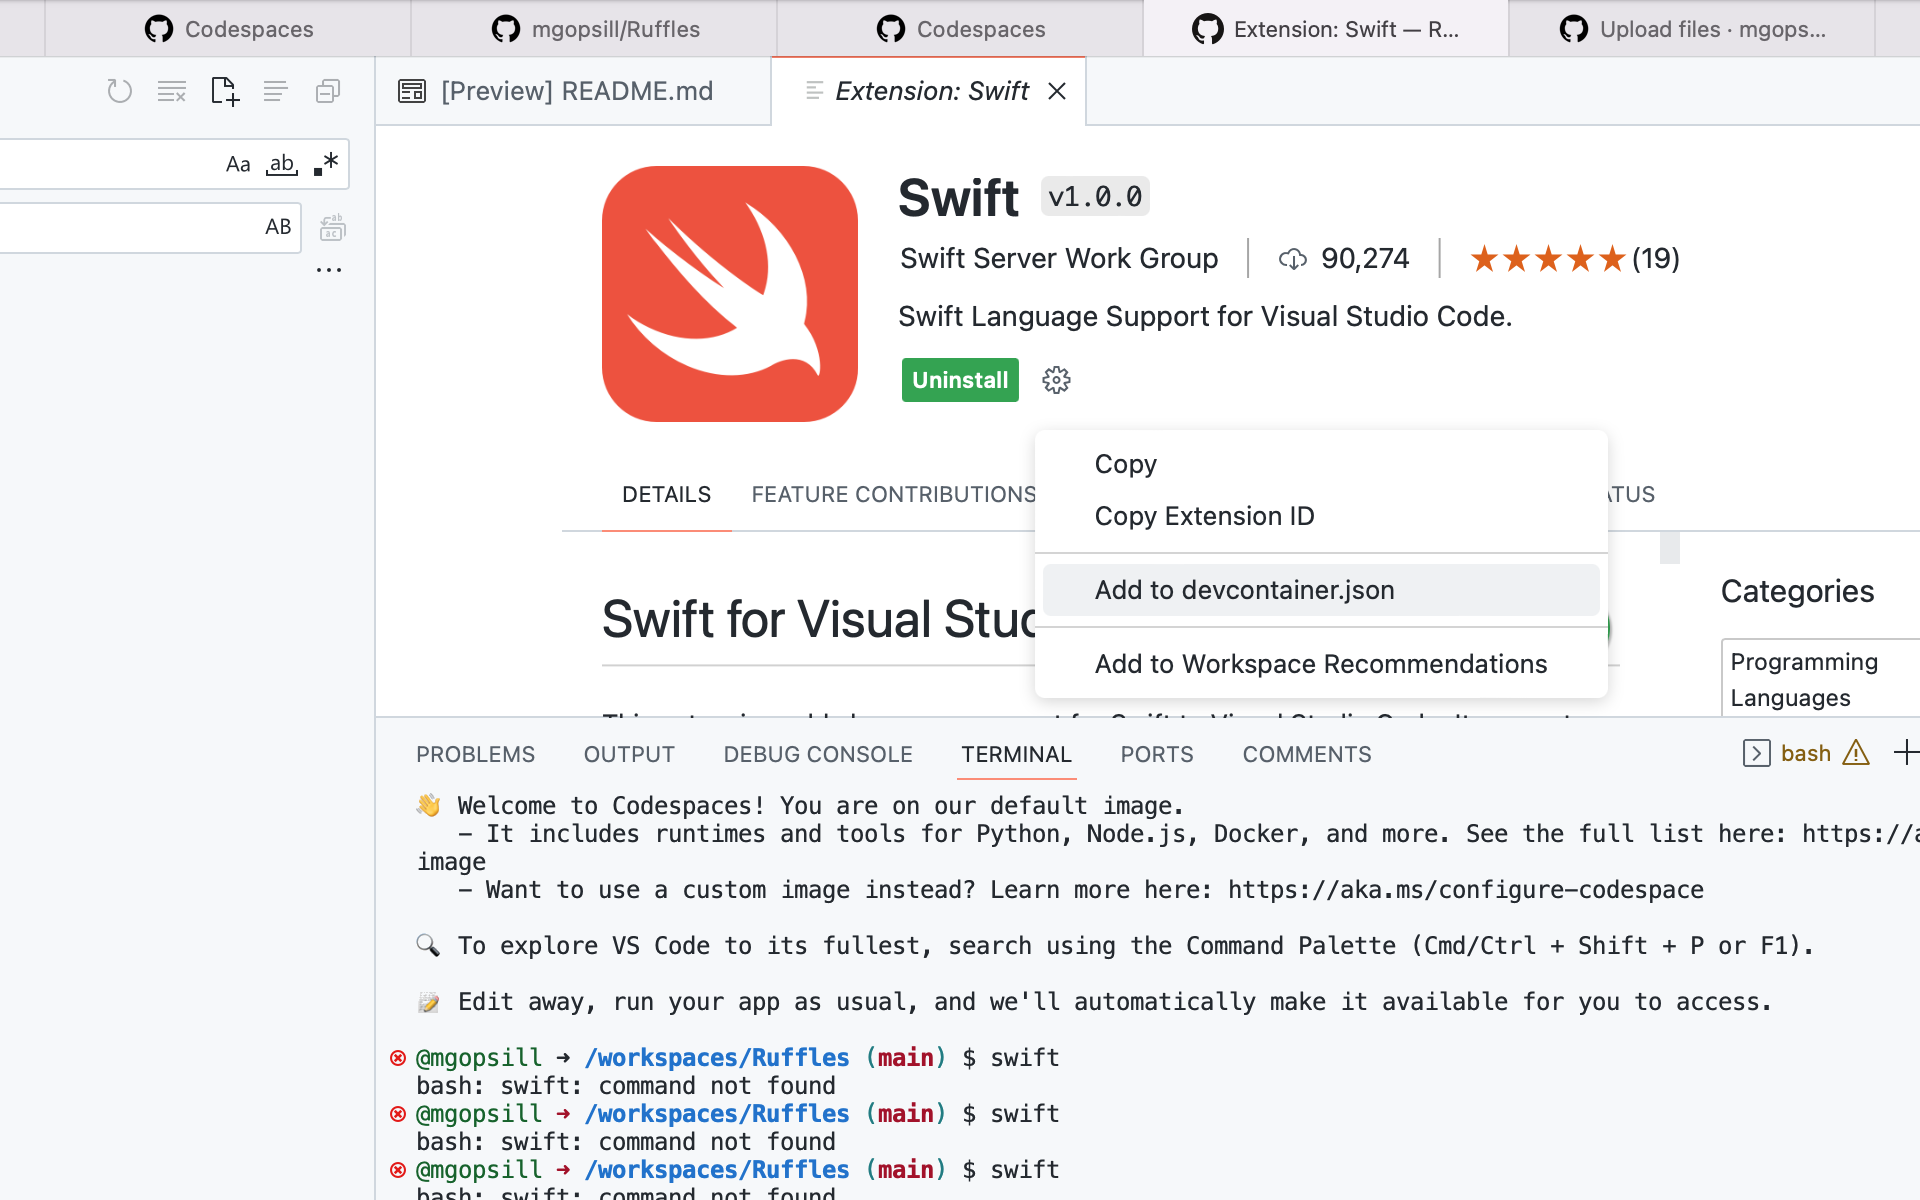Screen dimensions: 1920x1200
Task: Click the extension page scrollbar thumb
Action: tap(1670, 548)
